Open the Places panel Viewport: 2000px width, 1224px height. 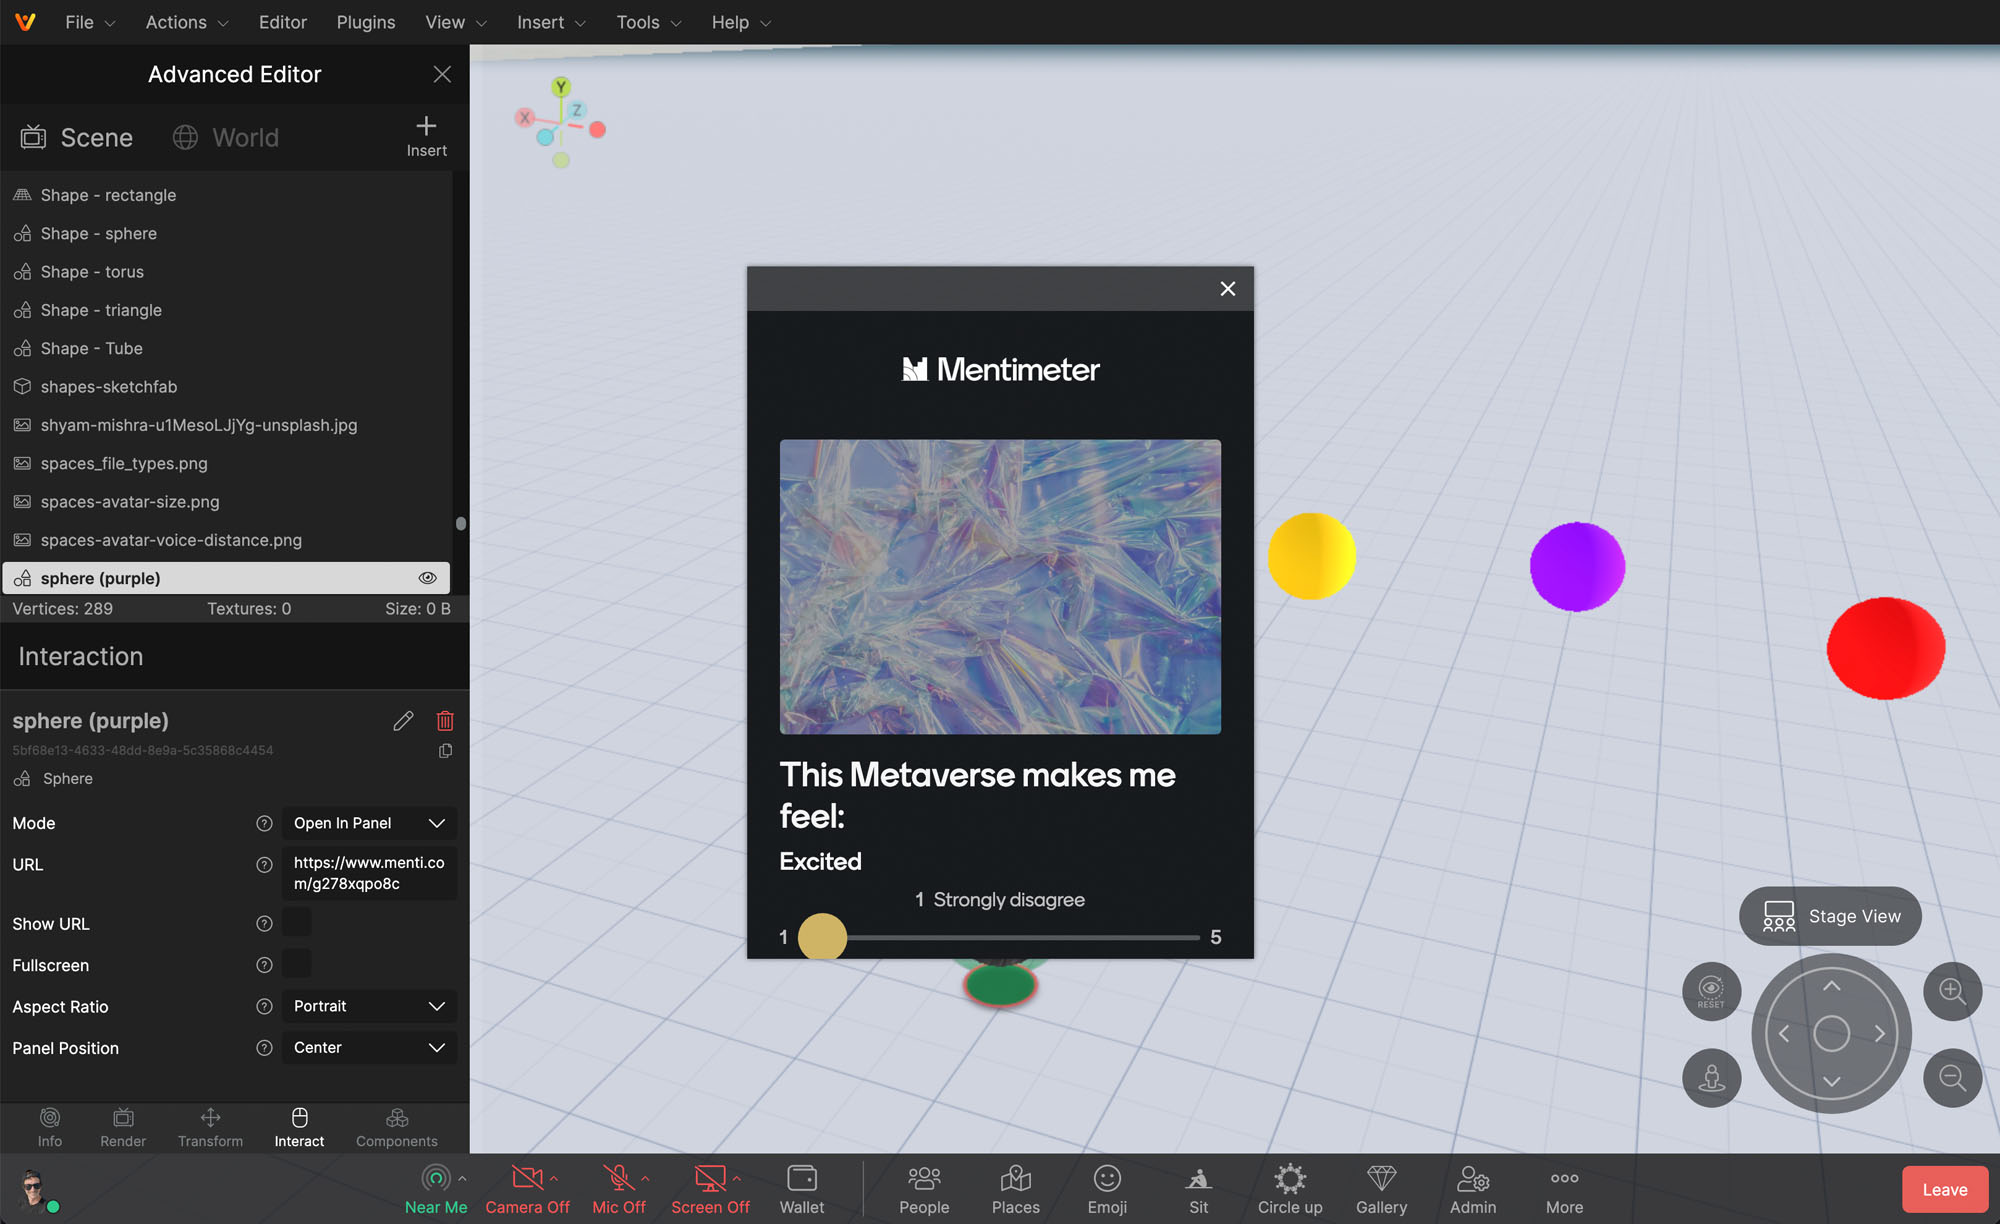pos(1015,1189)
